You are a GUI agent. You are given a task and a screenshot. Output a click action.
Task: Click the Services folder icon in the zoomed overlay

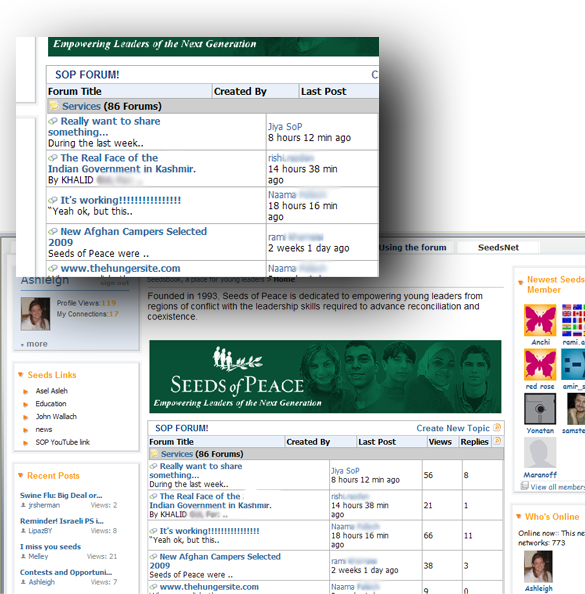(x=54, y=105)
